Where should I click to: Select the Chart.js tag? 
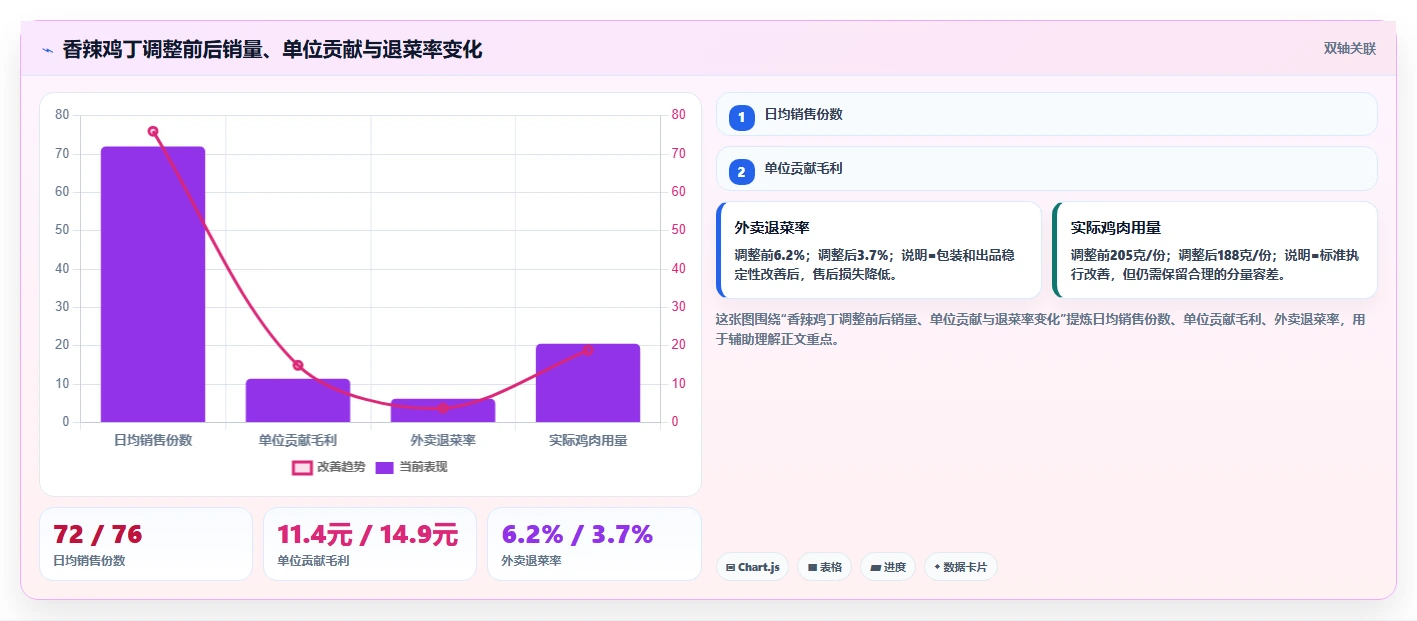coord(752,567)
